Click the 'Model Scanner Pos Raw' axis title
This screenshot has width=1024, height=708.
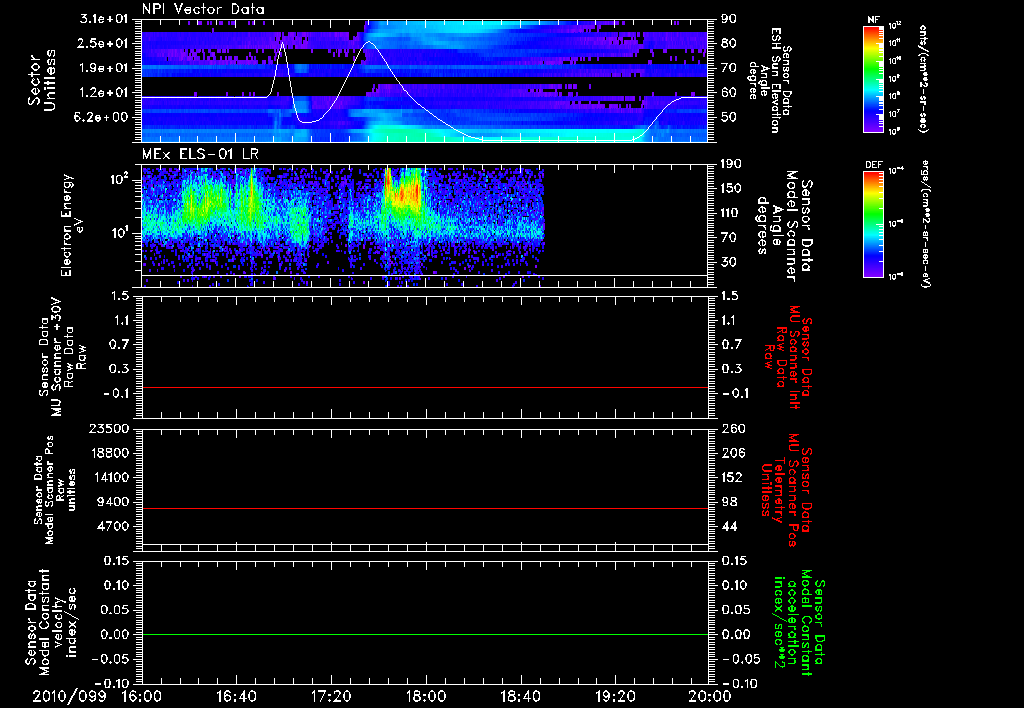56,490
